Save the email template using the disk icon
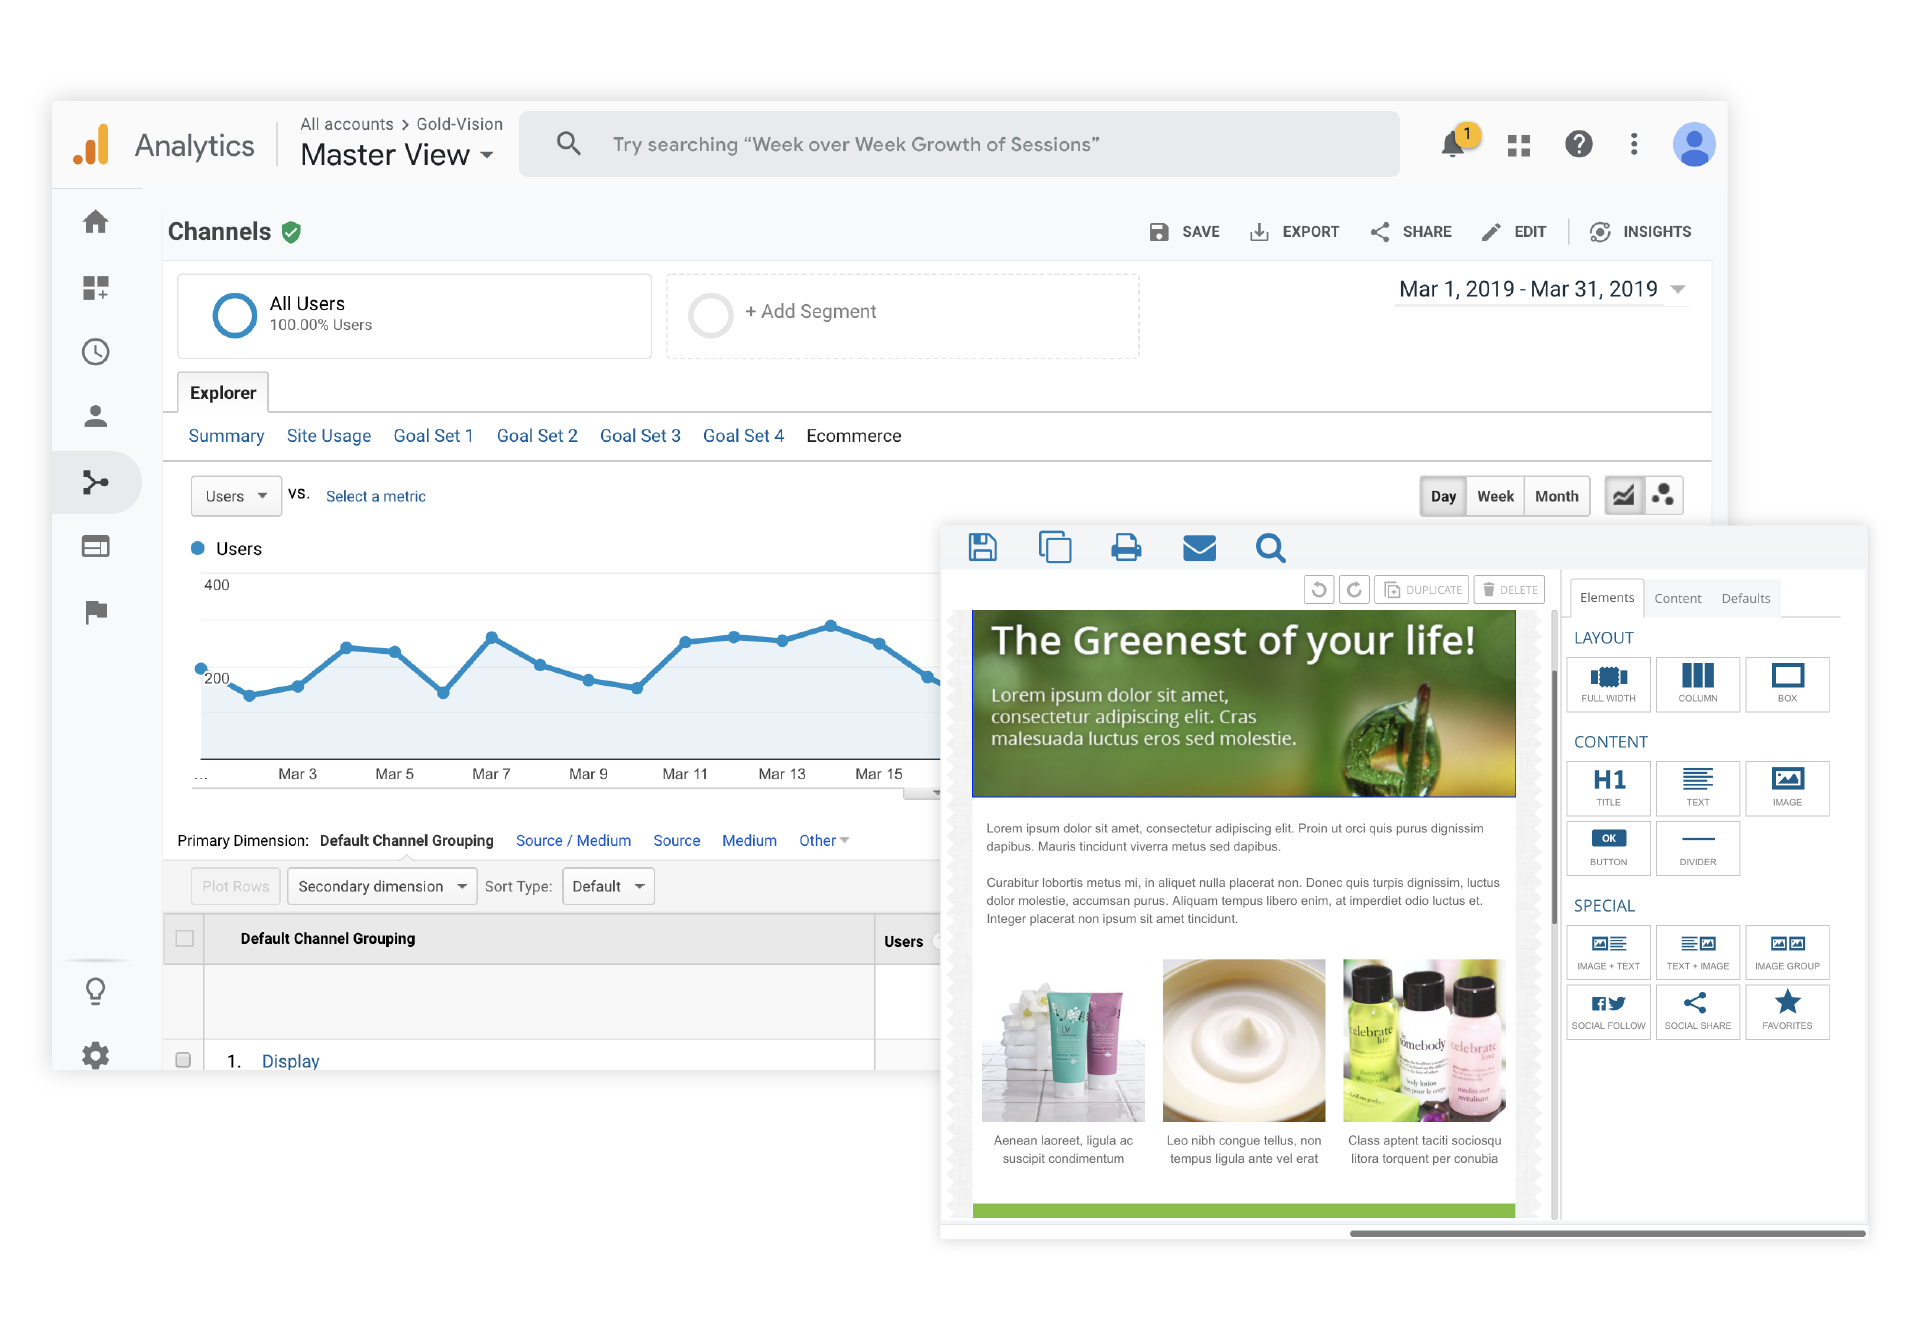This screenshot has height=1339, width=1920. 982,548
